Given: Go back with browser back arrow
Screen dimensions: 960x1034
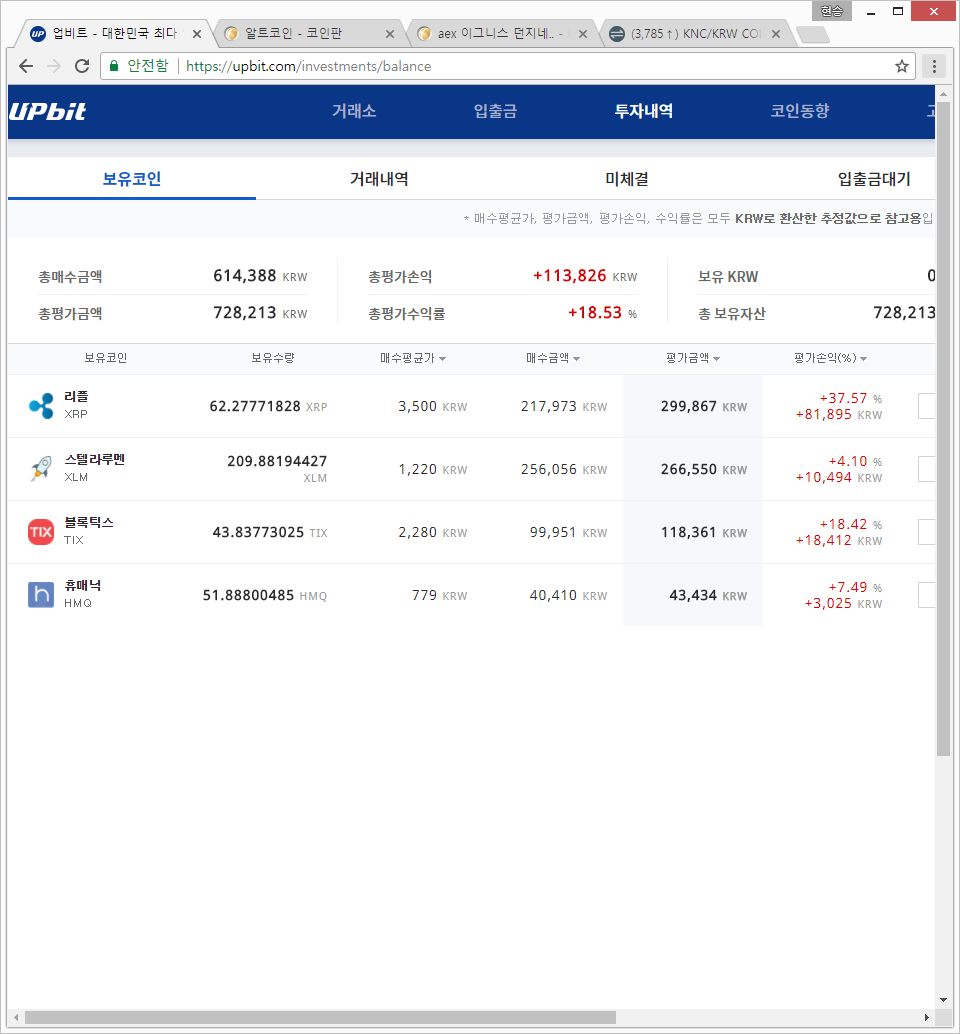Looking at the screenshot, I should pyautogui.click(x=26, y=66).
